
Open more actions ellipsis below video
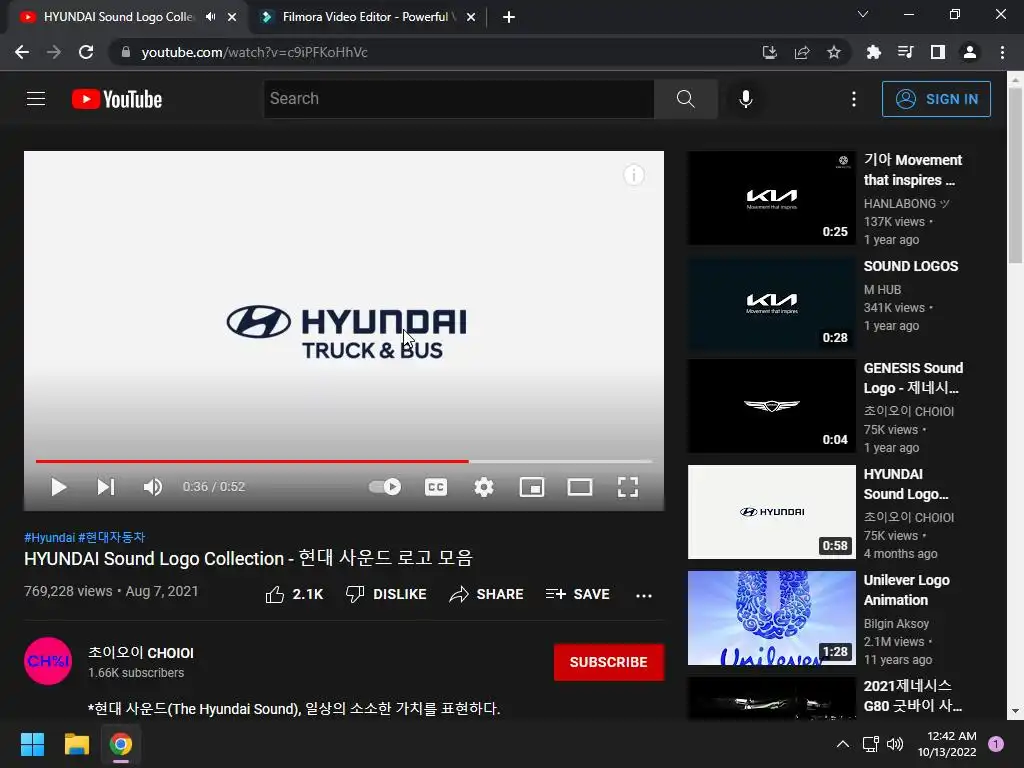[x=644, y=595]
